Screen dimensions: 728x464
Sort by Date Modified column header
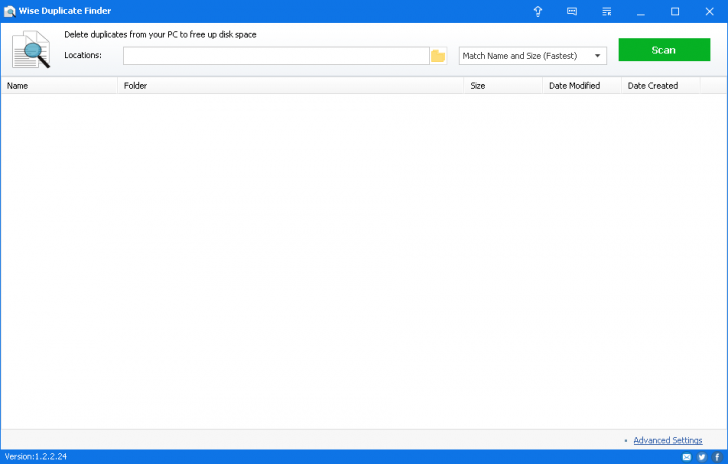coord(582,85)
